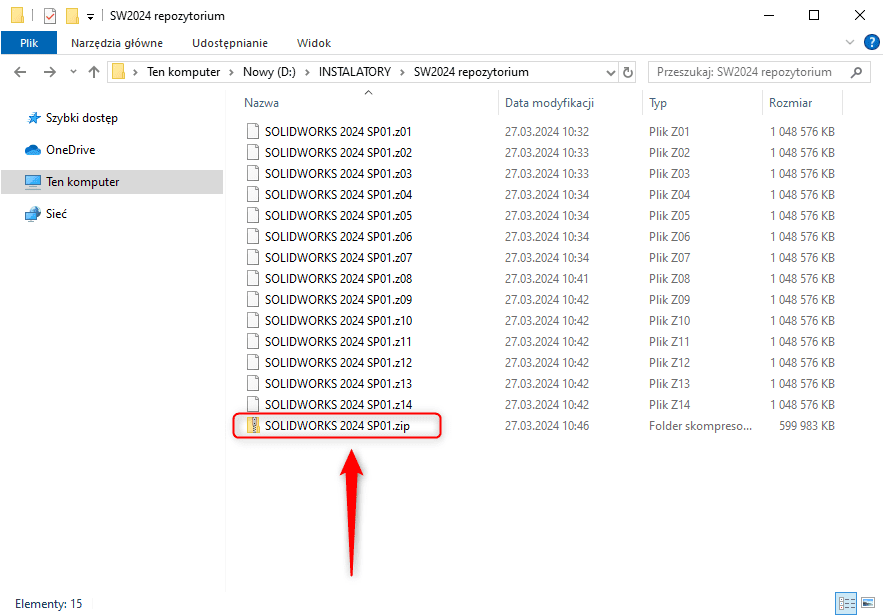Select file SOLIDWORKS 2024 SP01.z10
Screen dimensions: 884x616
click(338, 320)
